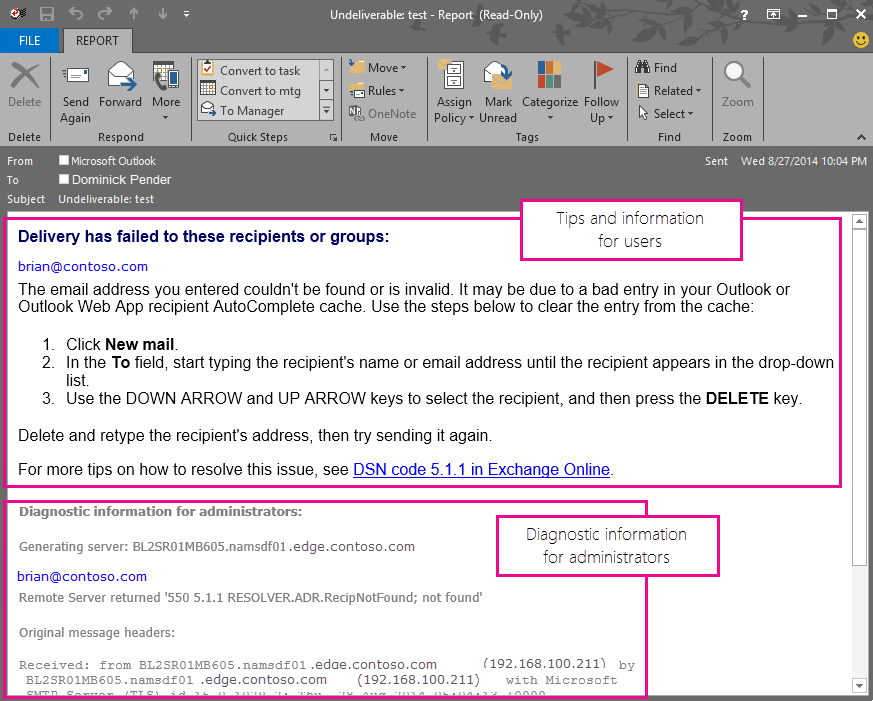This screenshot has height=701, width=873.
Task: Click the Zoom magnifier icon
Action: coord(737,75)
